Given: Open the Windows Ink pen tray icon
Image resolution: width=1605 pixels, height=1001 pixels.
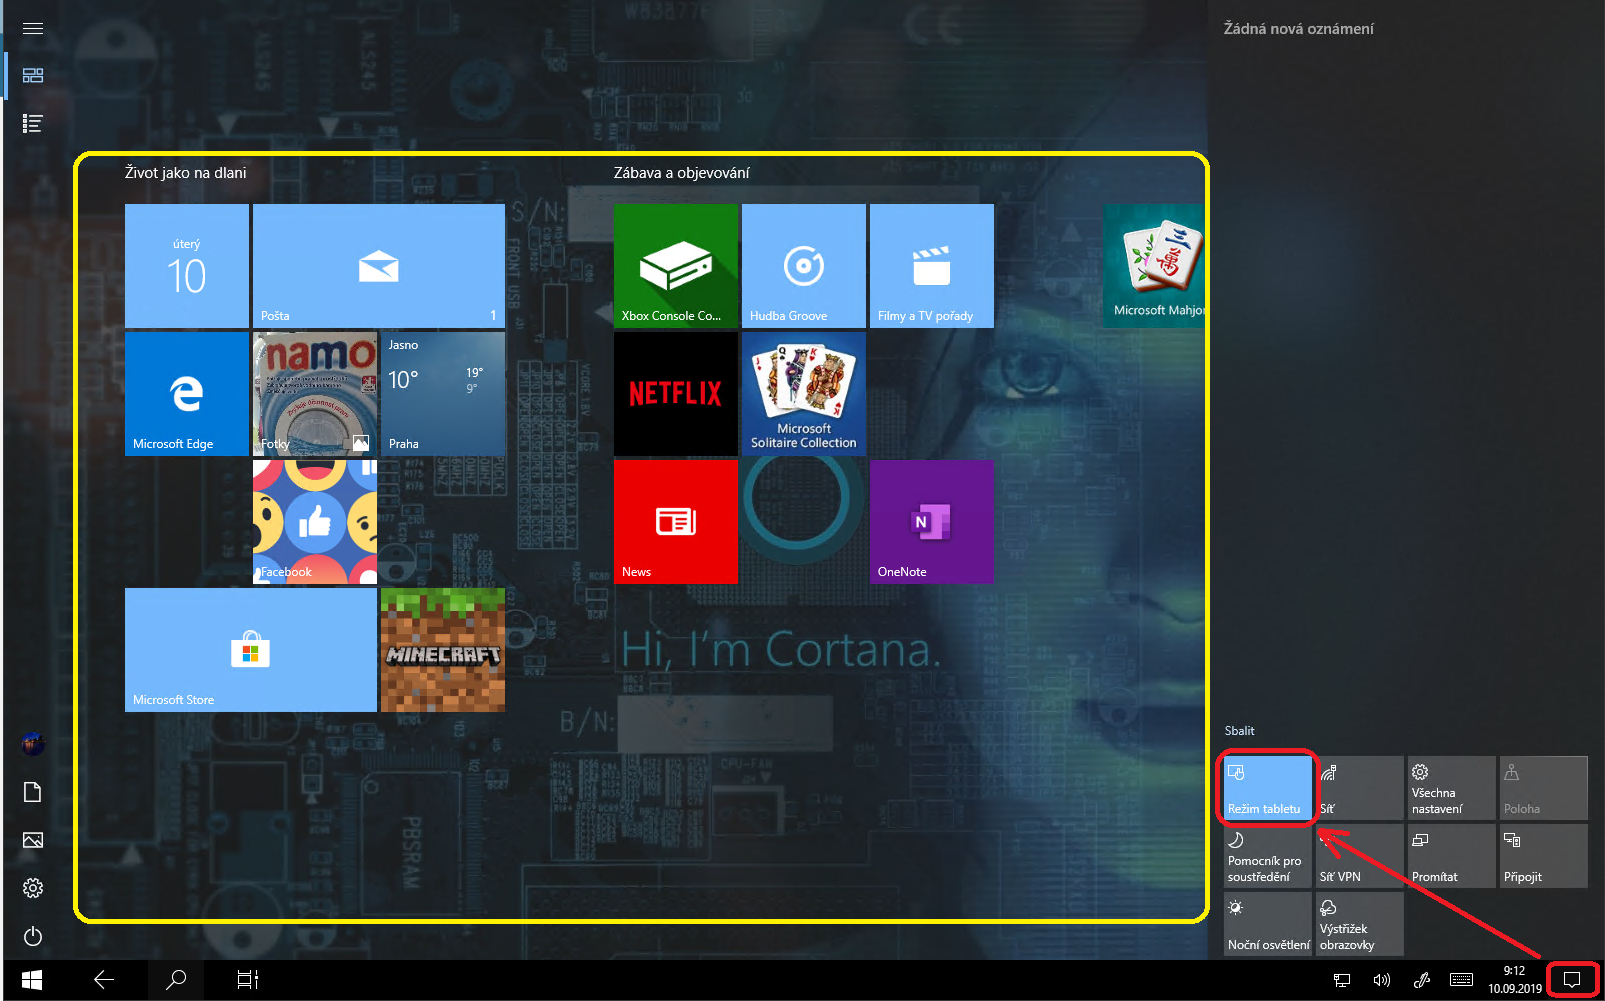Looking at the screenshot, I should (1422, 980).
